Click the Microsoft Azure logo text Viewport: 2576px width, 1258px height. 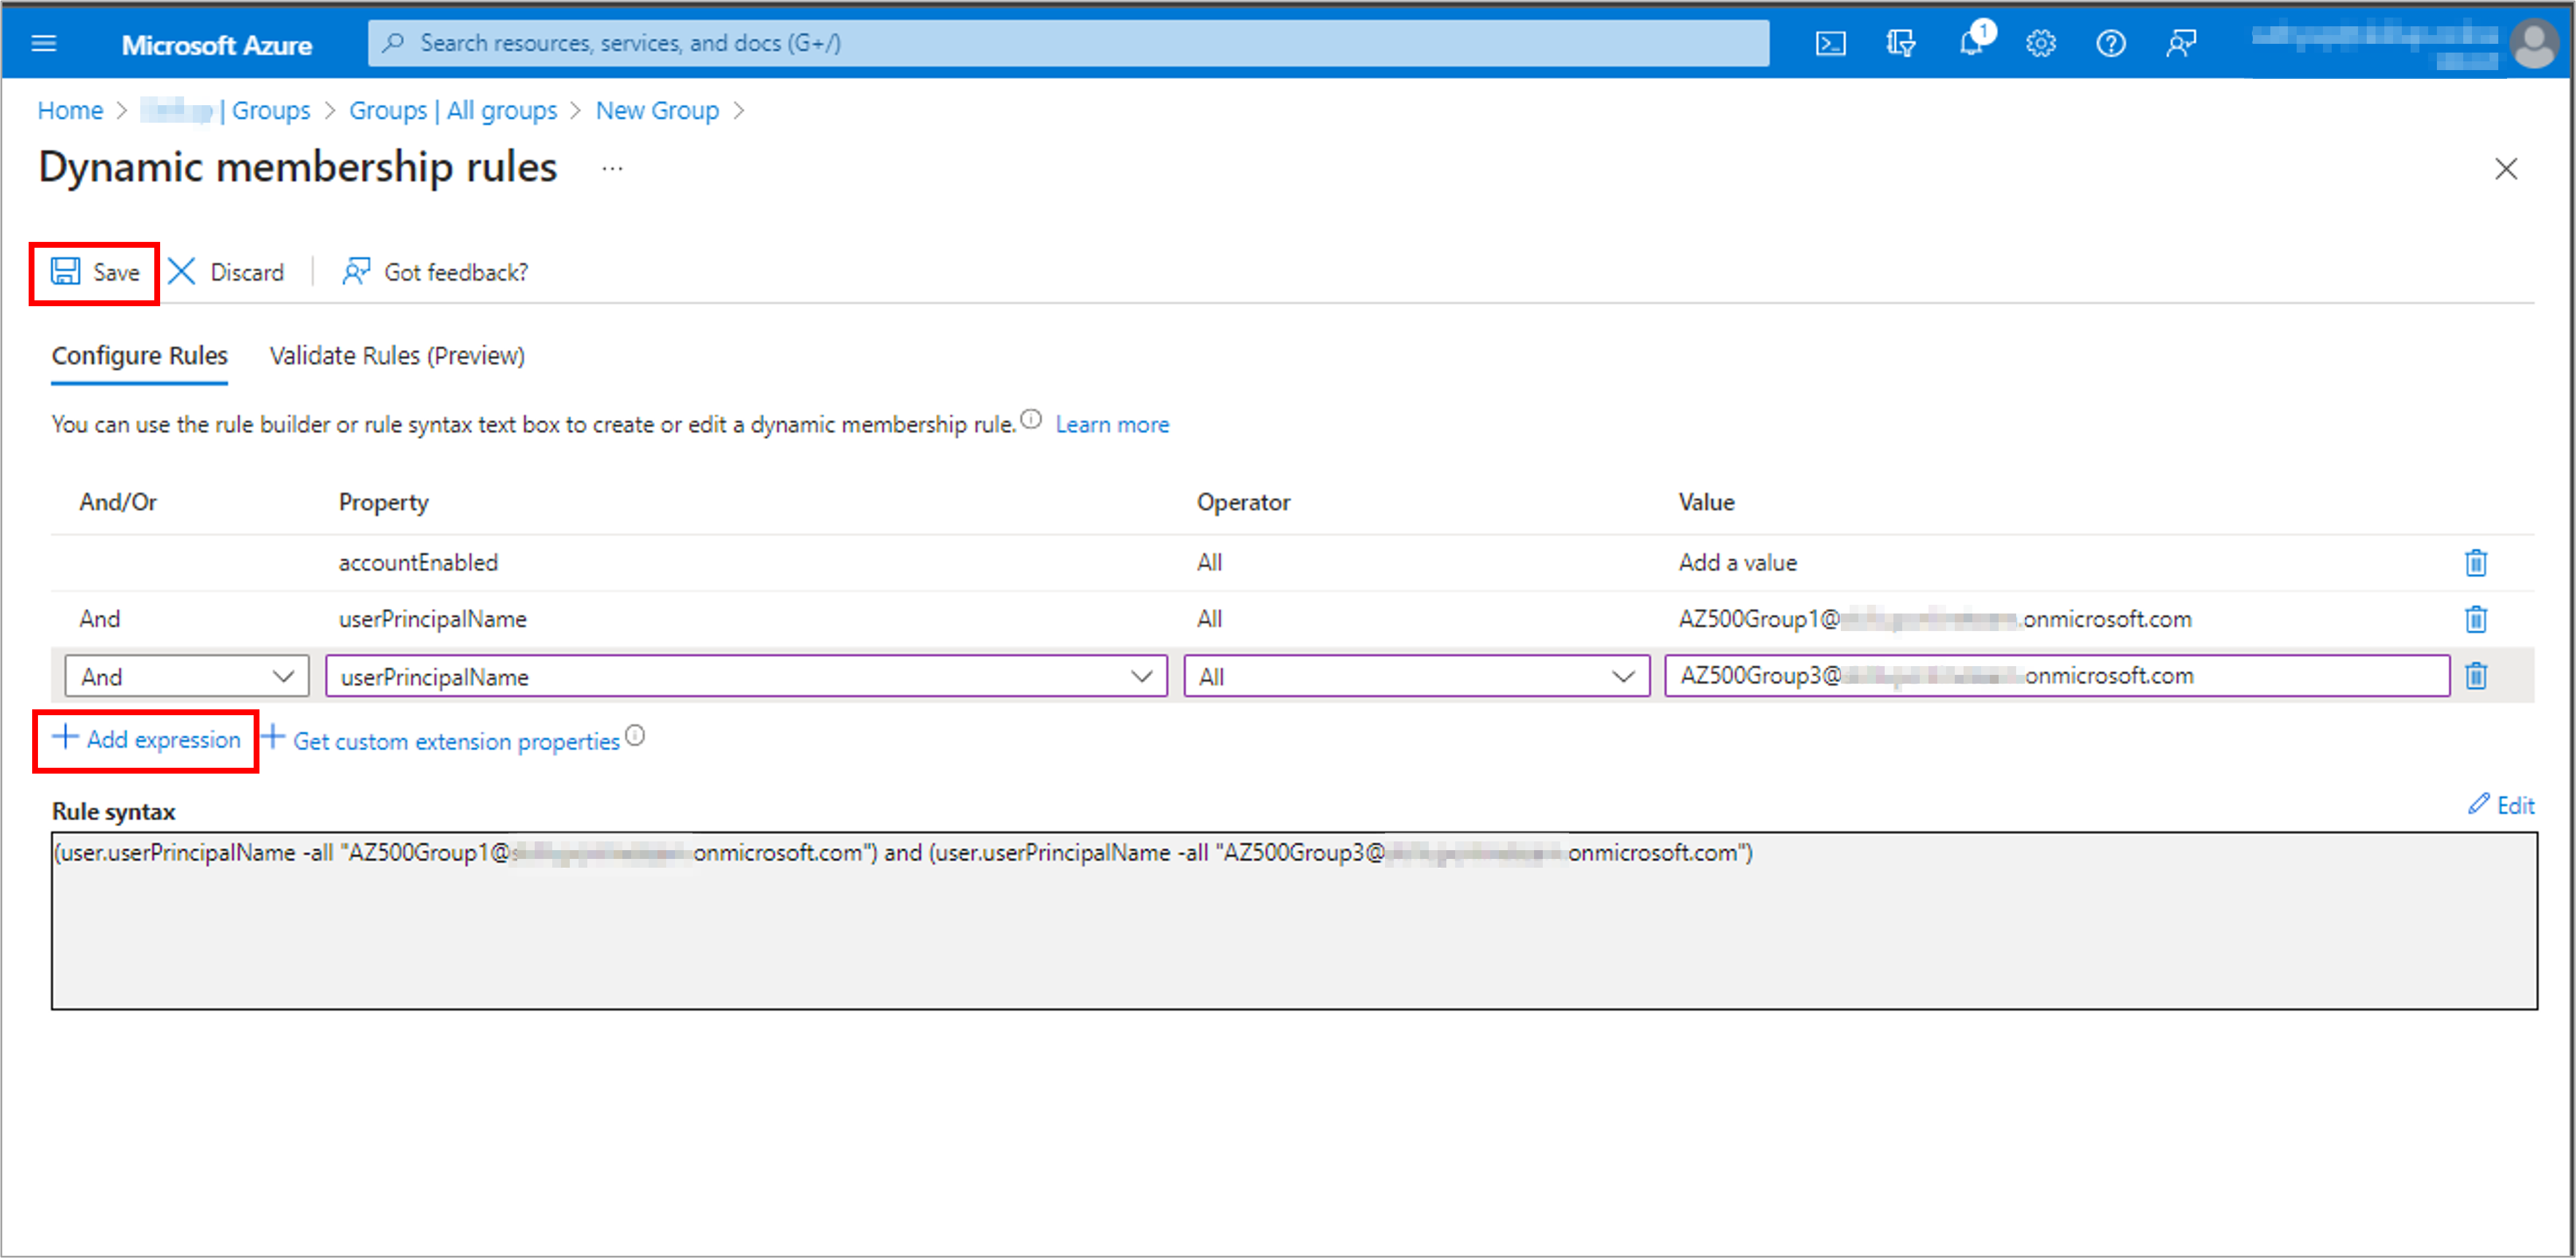[216, 45]
